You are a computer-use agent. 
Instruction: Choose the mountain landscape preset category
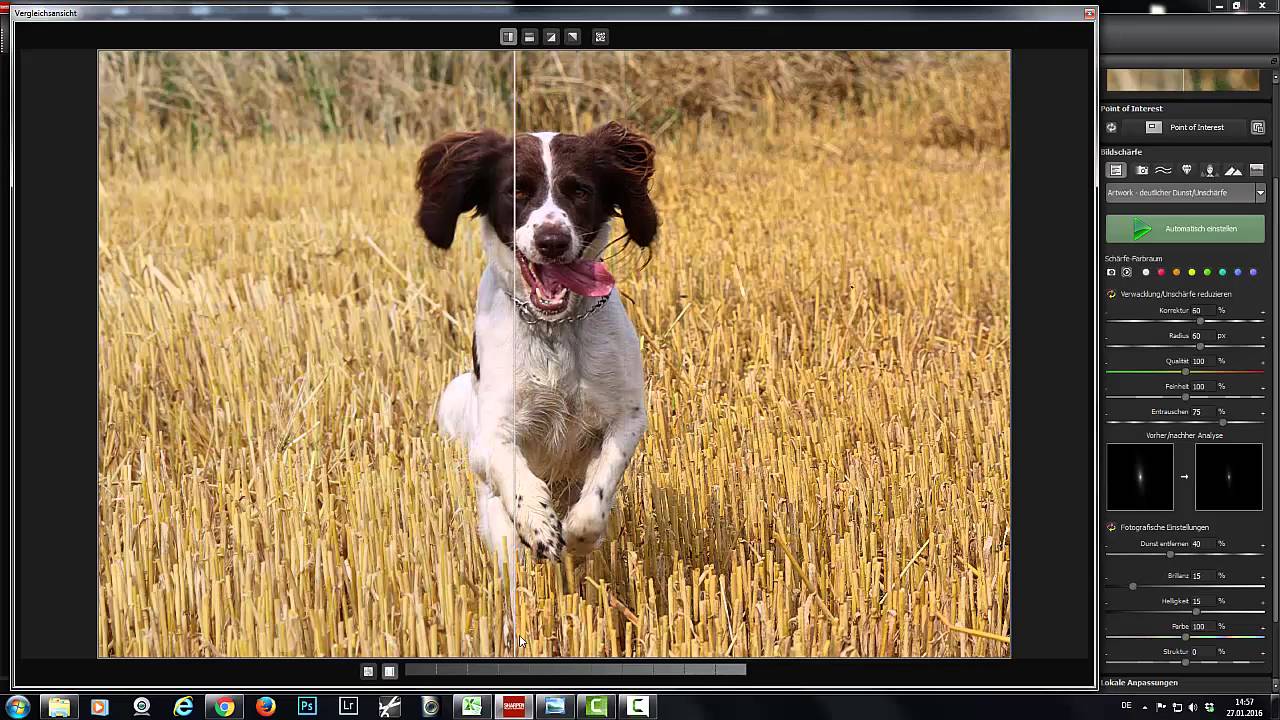tap(1233, 171)
